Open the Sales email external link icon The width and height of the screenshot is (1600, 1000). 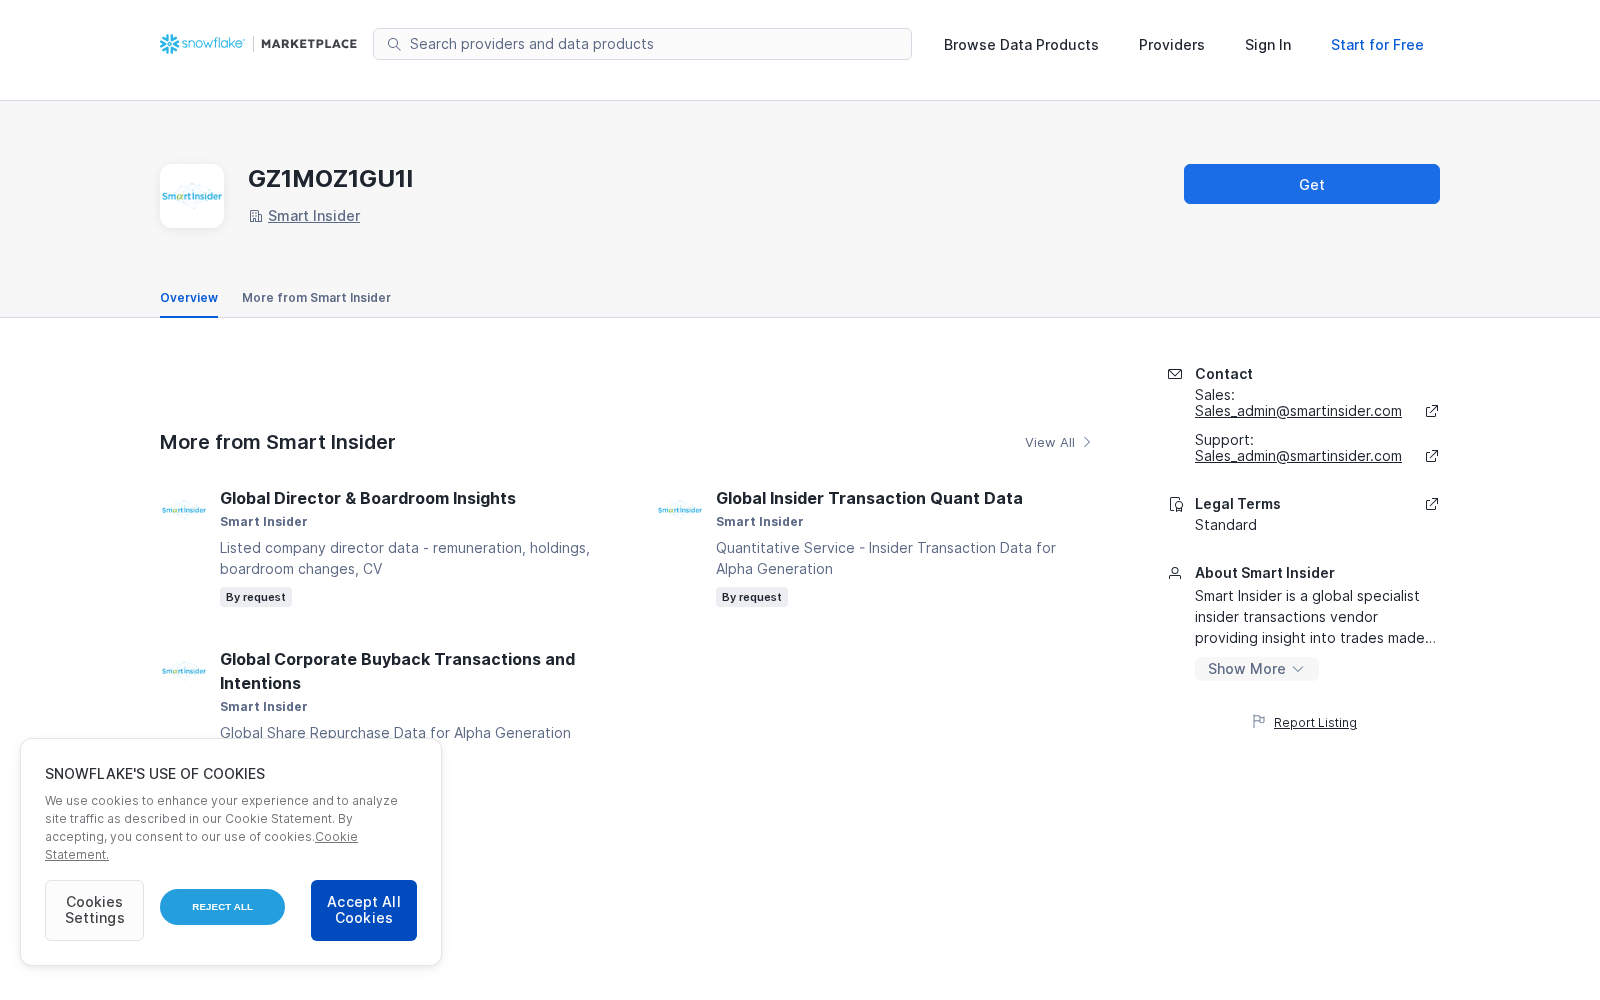coord(1432,411)
